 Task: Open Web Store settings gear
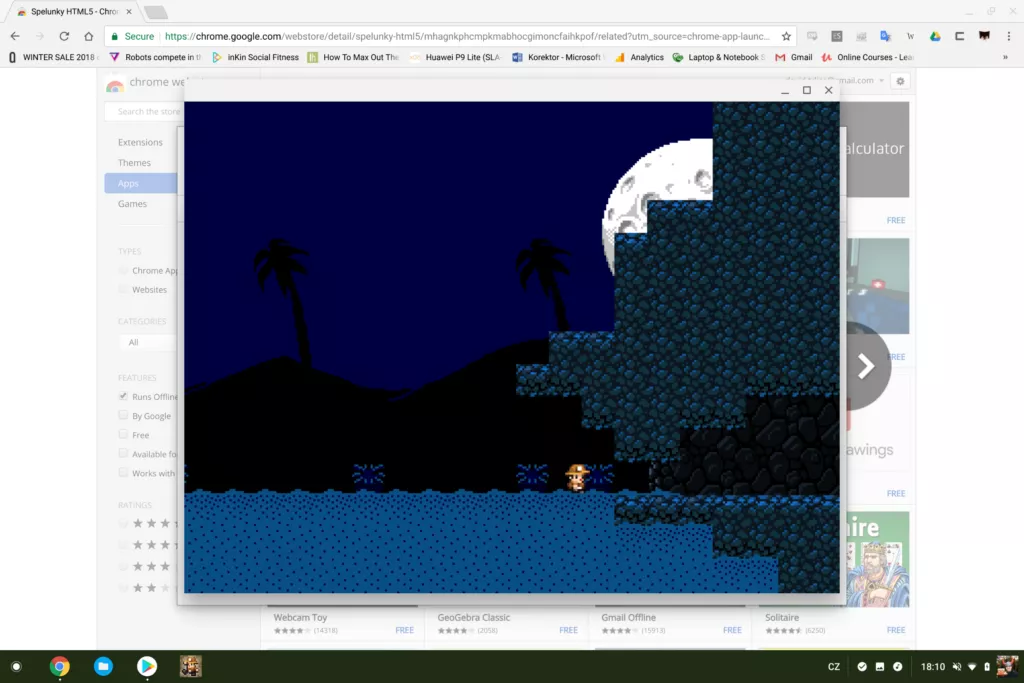coord(900,81)
